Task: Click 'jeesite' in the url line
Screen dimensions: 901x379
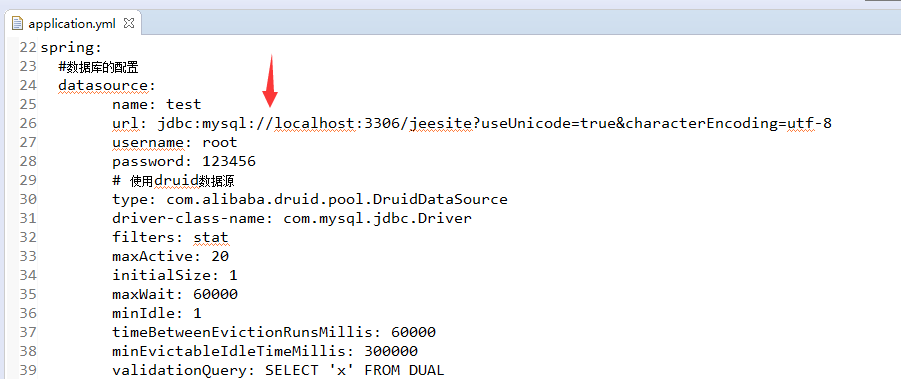Action: tap(441, 123)
